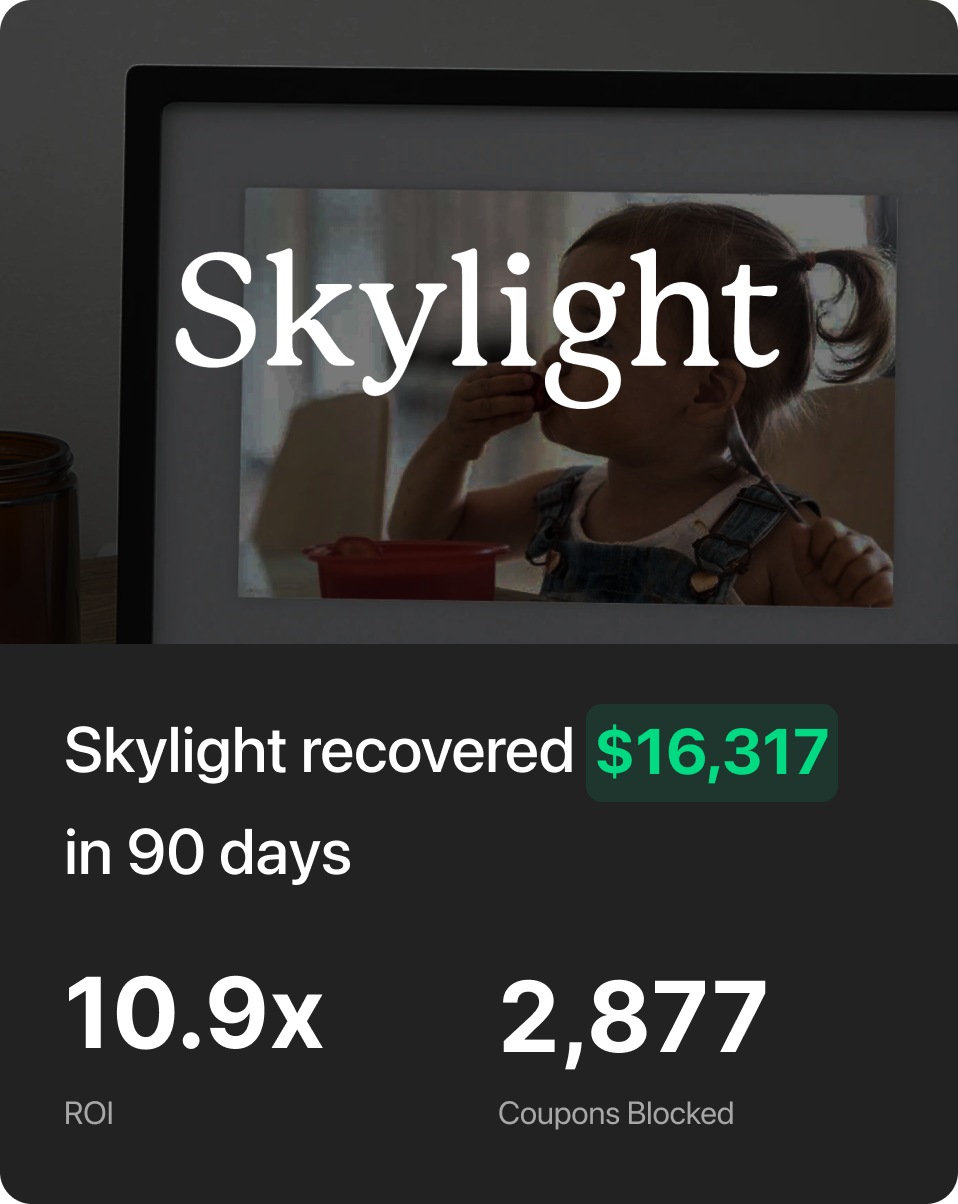Select the ROI label

(89, 1114)
